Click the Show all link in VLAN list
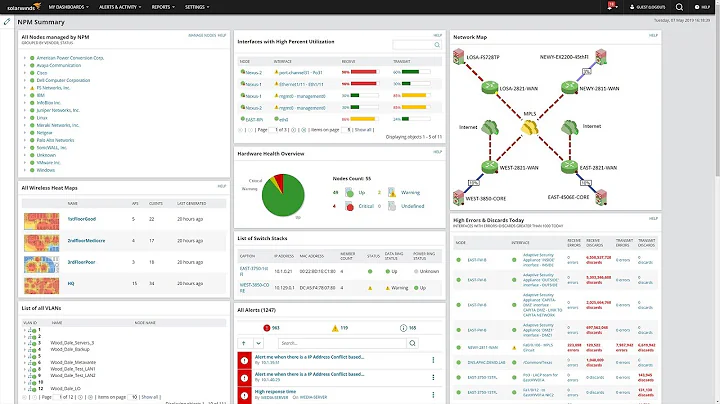The width and height of the screenshot is (720, 404). [x=150, y=397]
